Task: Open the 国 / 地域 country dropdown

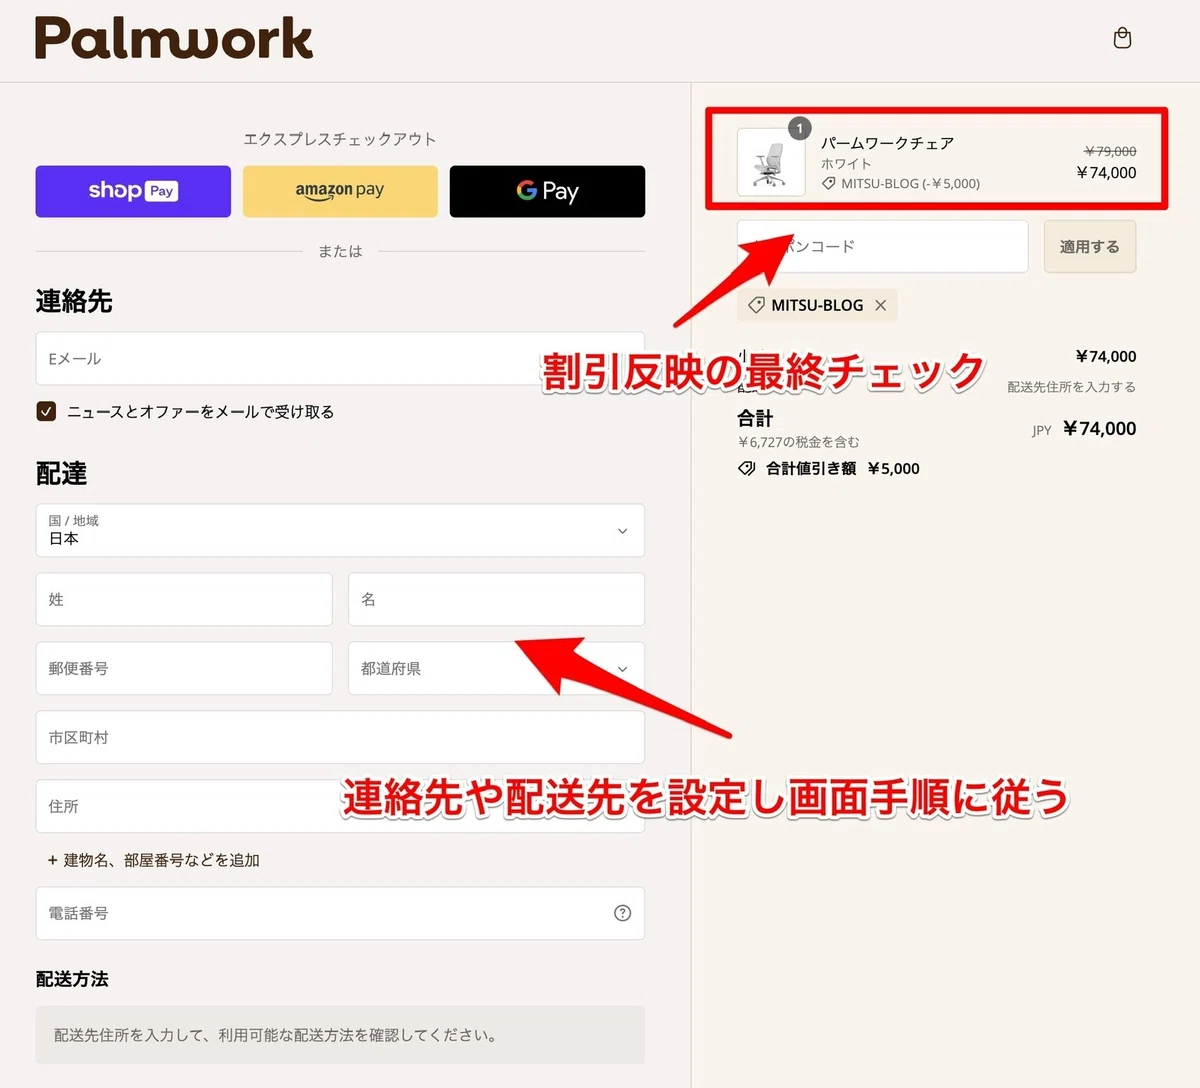Action: pyautogui.click(x=340, y=530)
